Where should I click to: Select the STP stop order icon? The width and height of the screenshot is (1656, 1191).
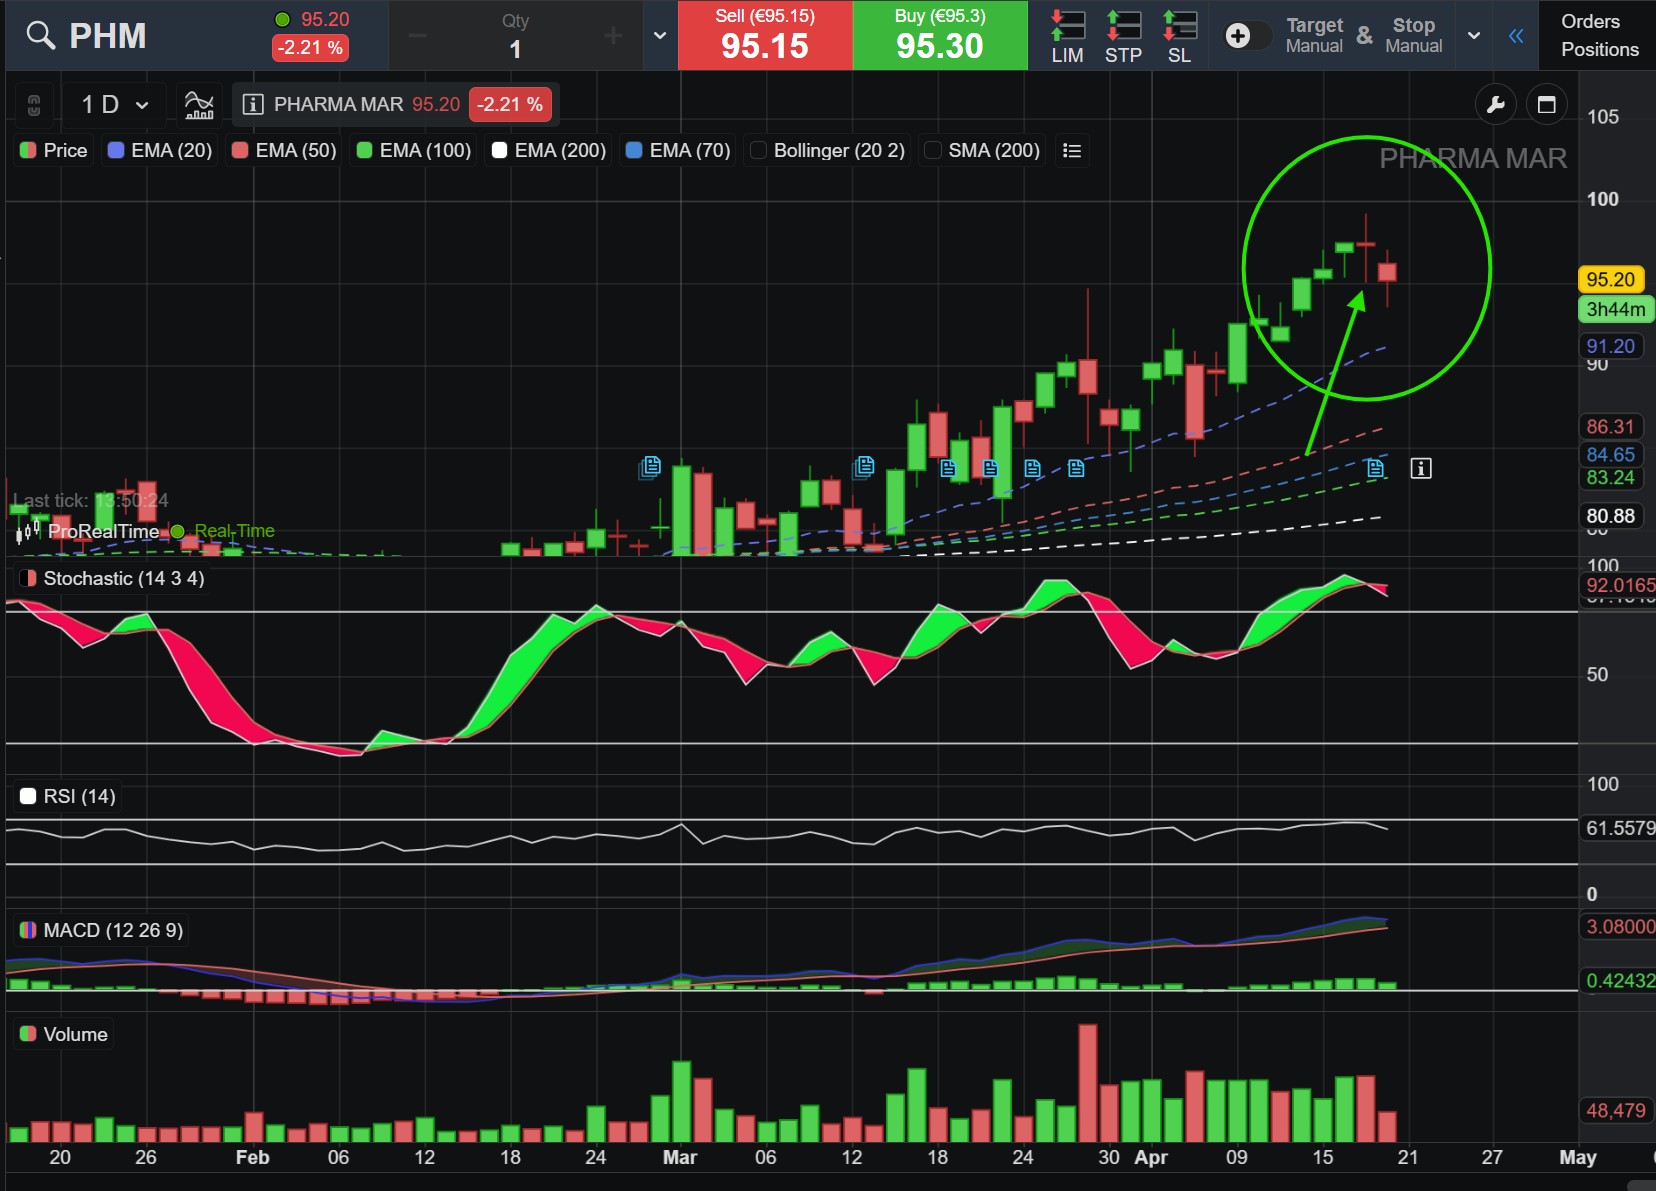pos(1123,36)
